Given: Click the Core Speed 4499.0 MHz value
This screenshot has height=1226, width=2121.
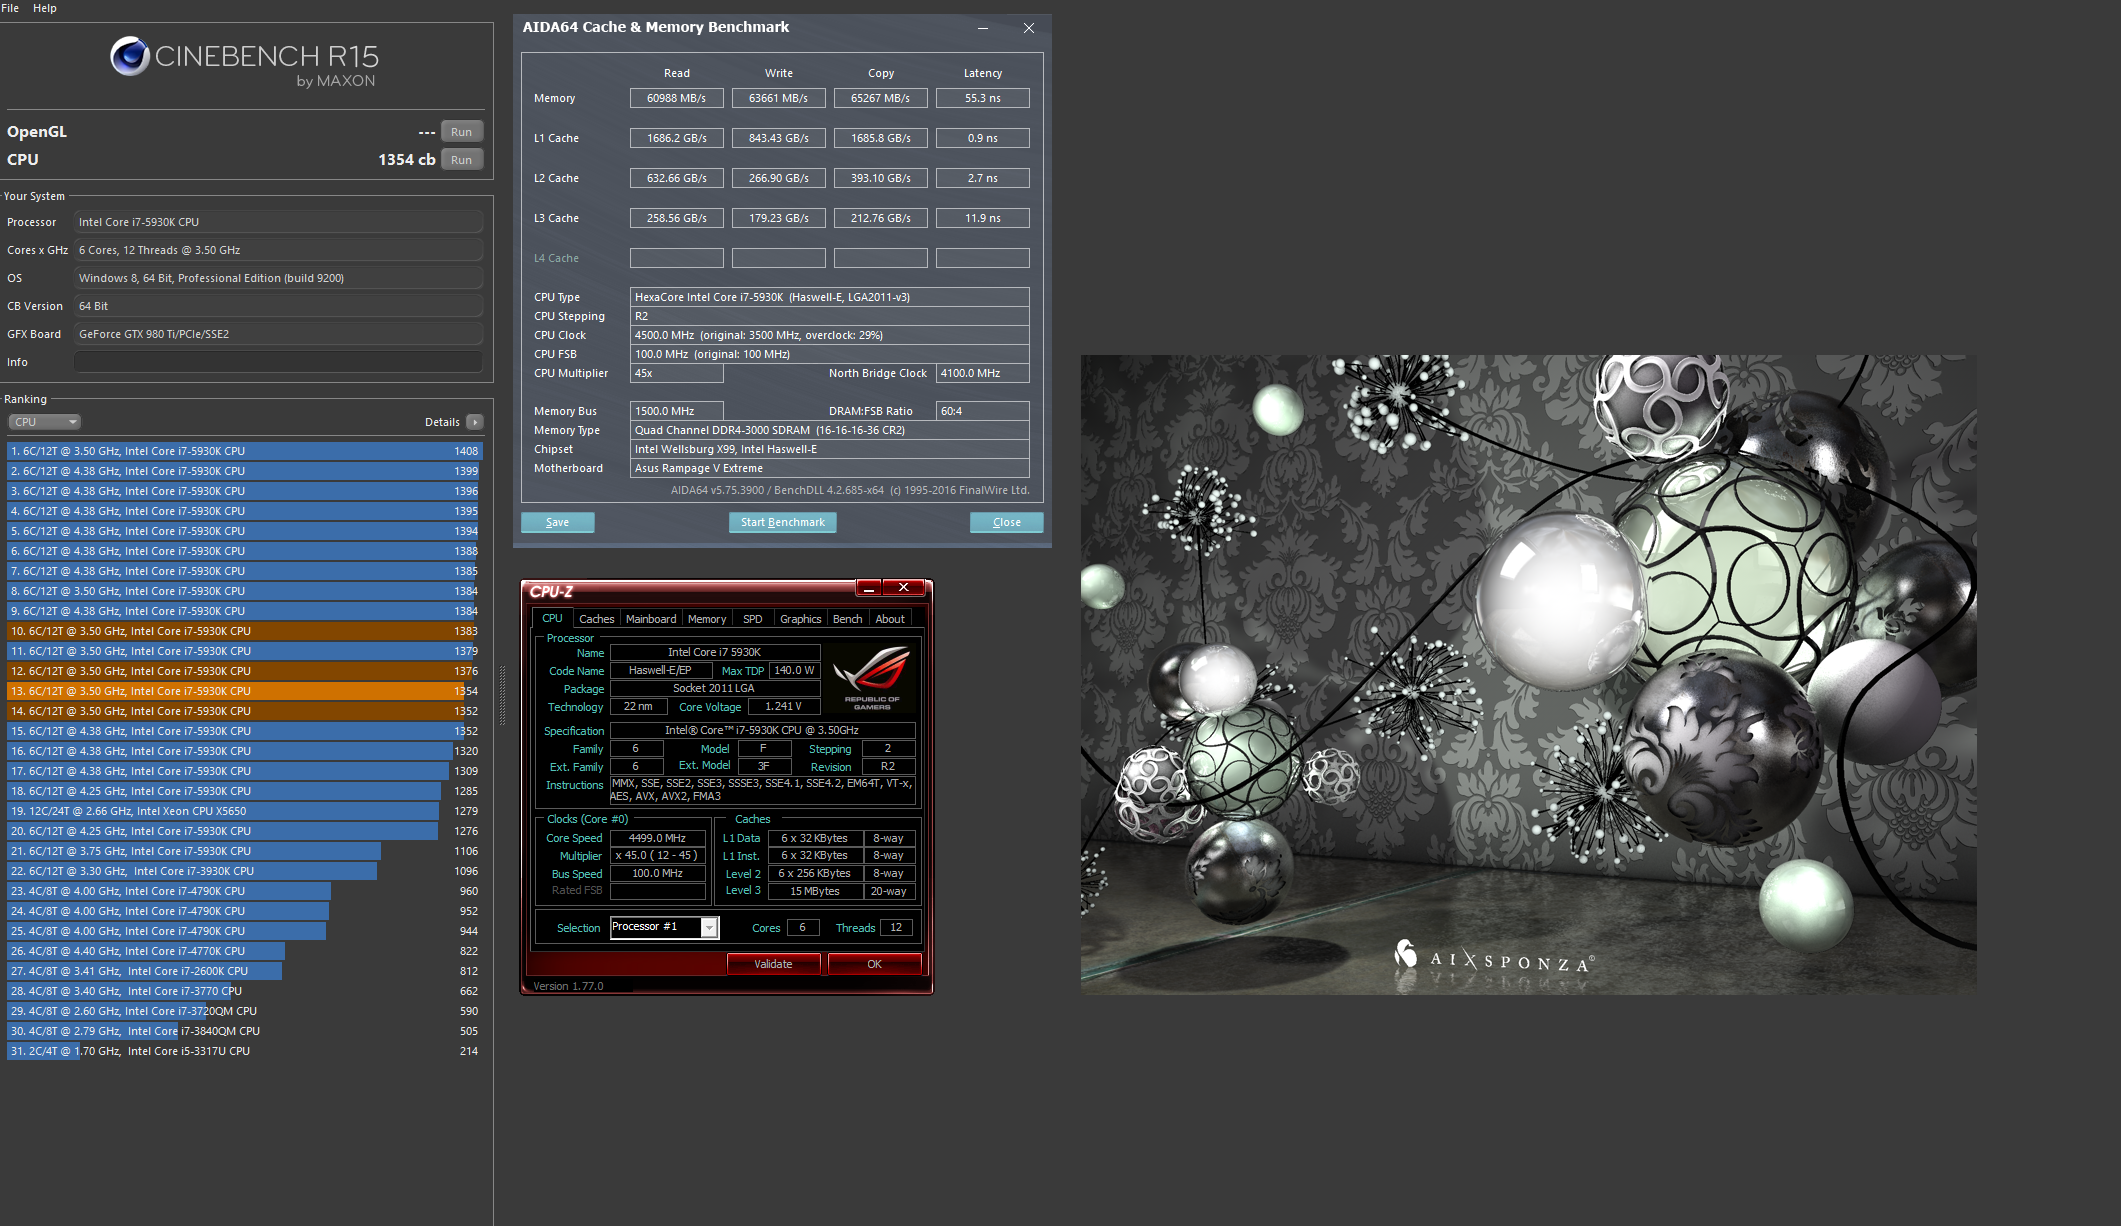Looking at the screenshot, I should [x=657, y=838].
